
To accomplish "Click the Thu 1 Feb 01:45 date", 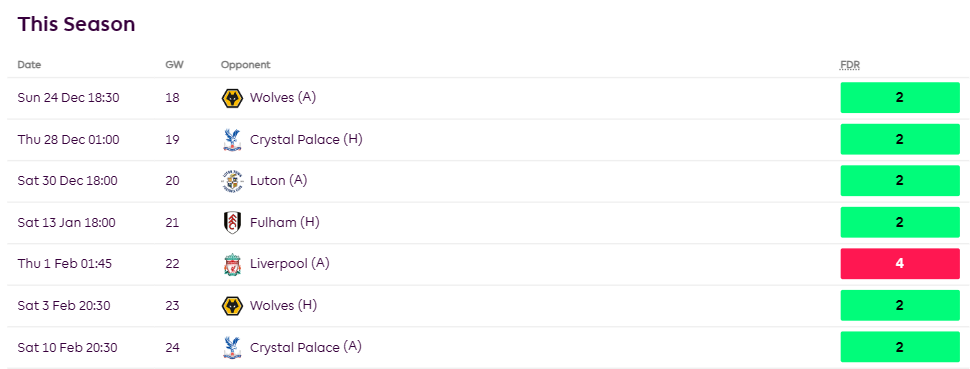I will tap(64, 264).
